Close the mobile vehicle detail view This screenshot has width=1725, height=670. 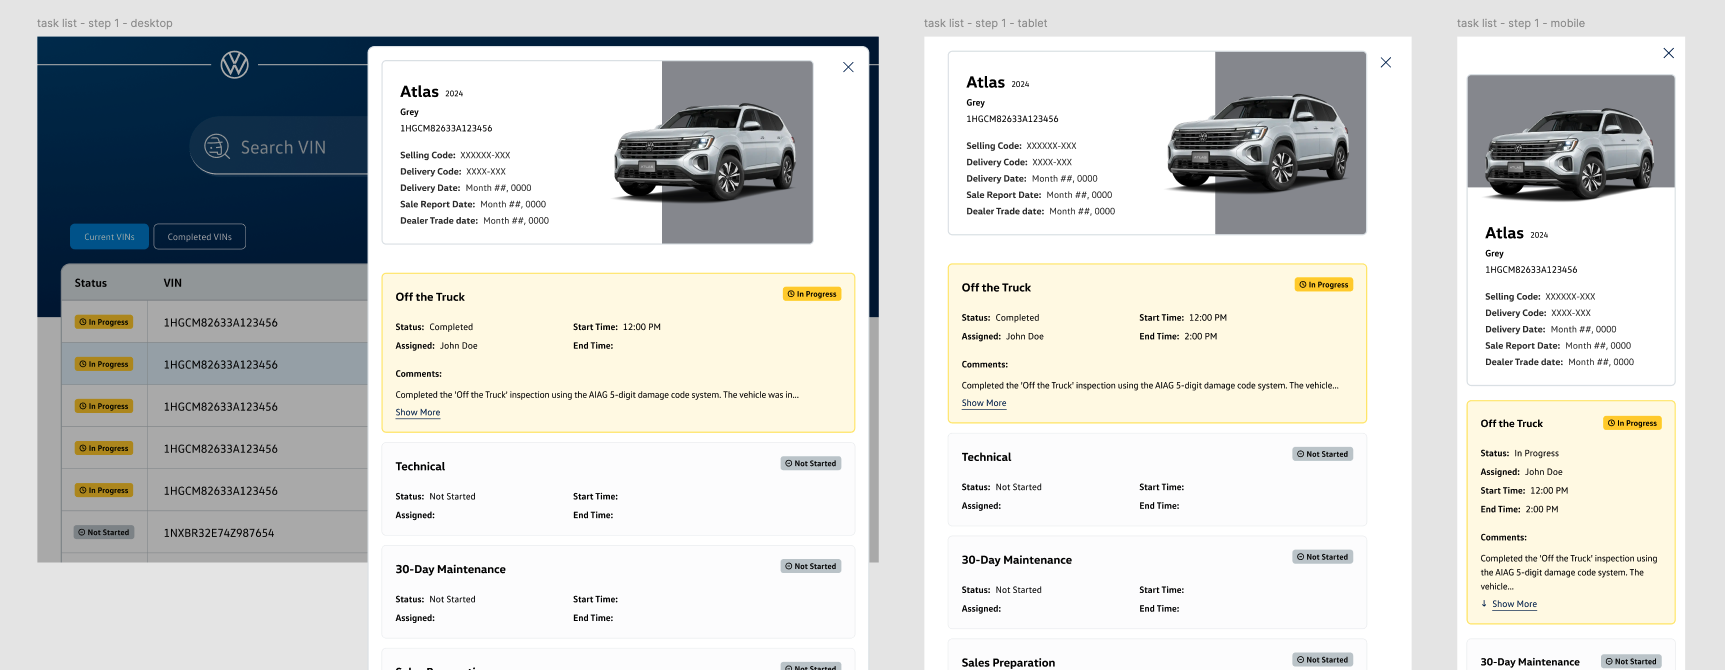[1668, 53]
